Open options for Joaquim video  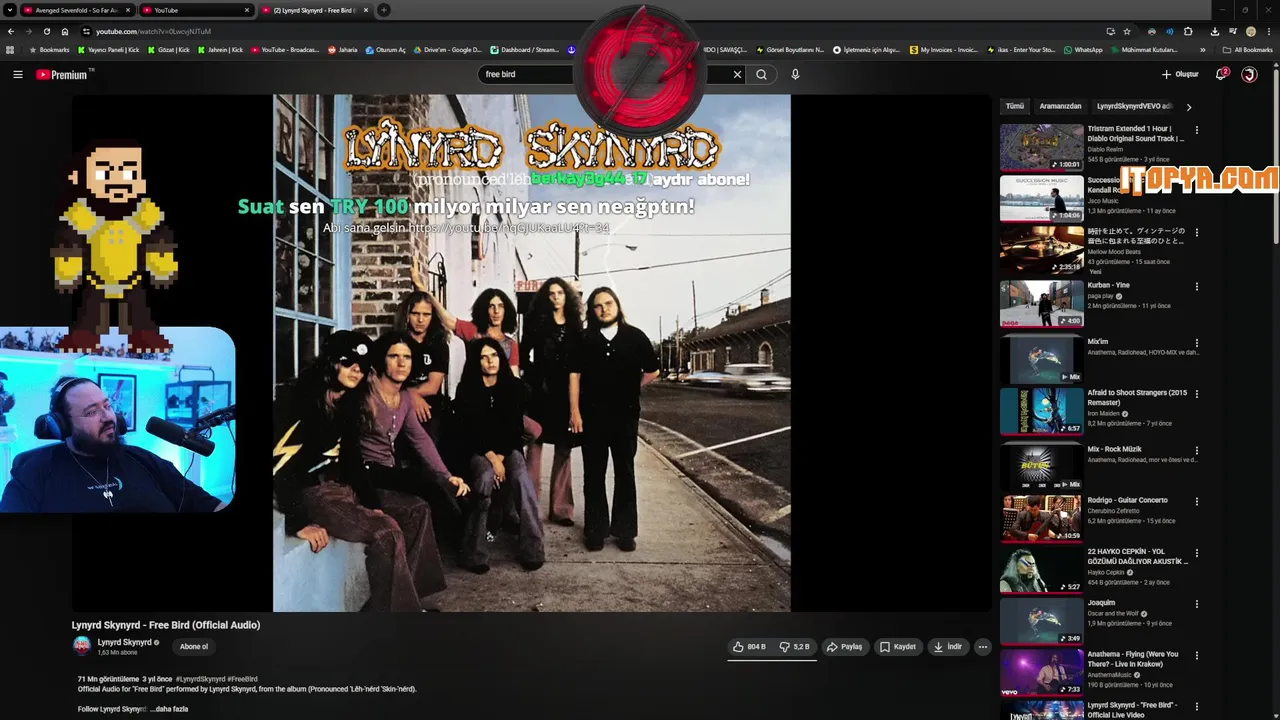click(x=1196, y=605)
